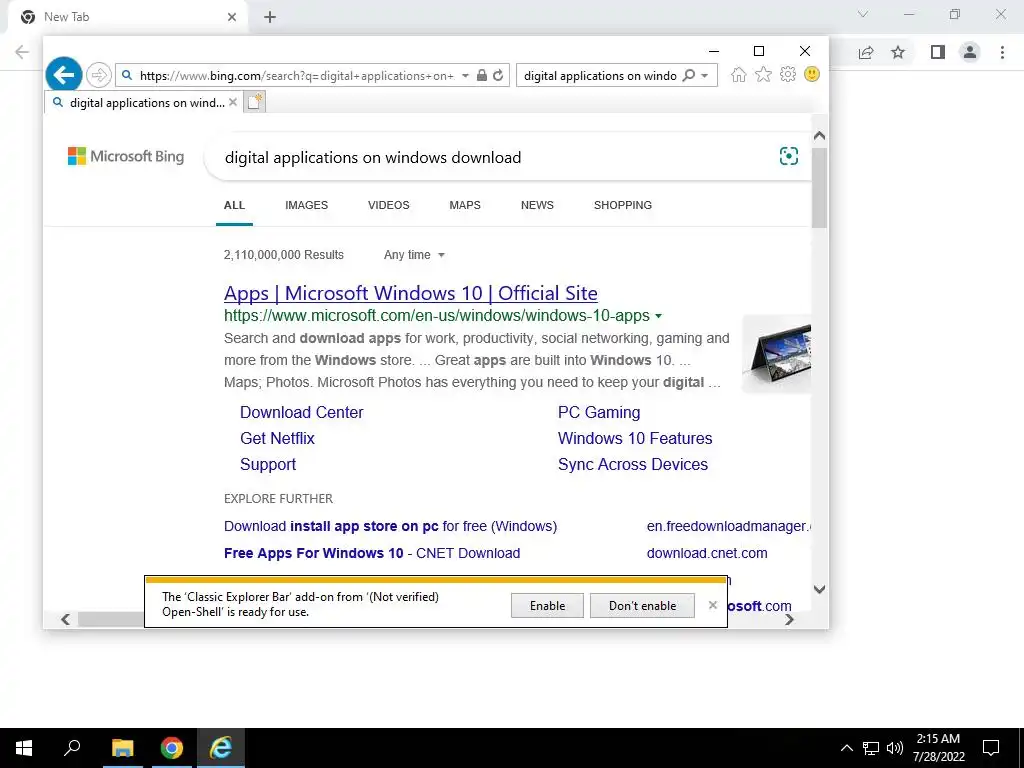The width and height of the screenshot is (1024, 768).
Task: Open the 'Any time' filter dropdown
Action: pos(414,255)
